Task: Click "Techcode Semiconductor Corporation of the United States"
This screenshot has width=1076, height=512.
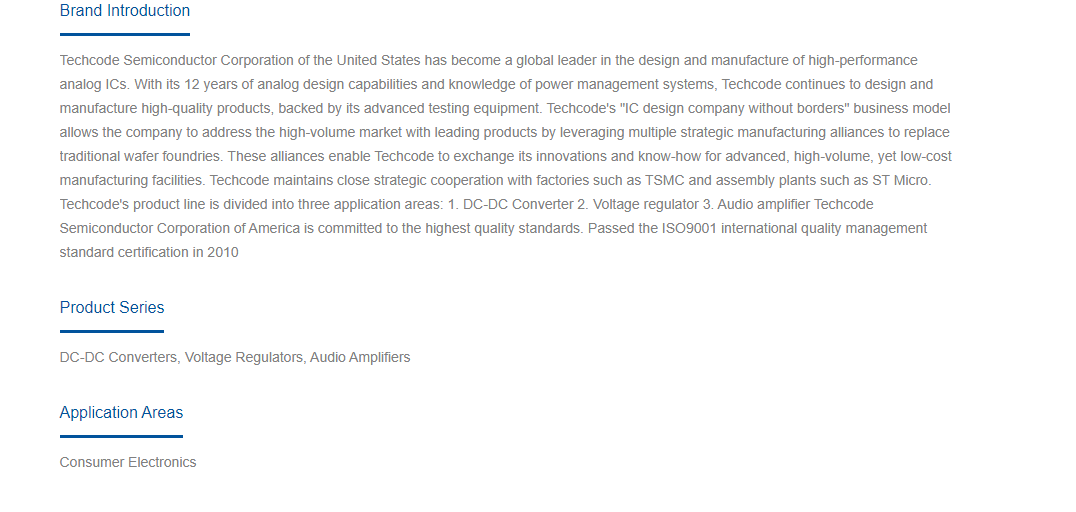Action: coord(240,60)
